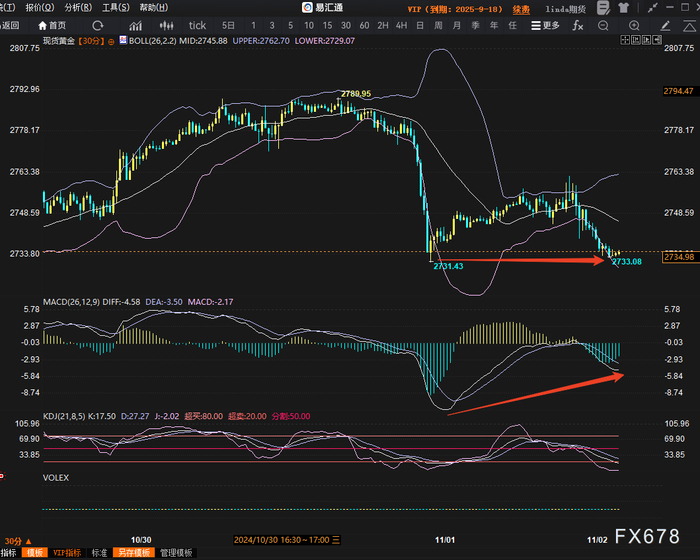700x560 pixels.
Task: Switch to tick chart mode
Action: click(x=197, y=25)
